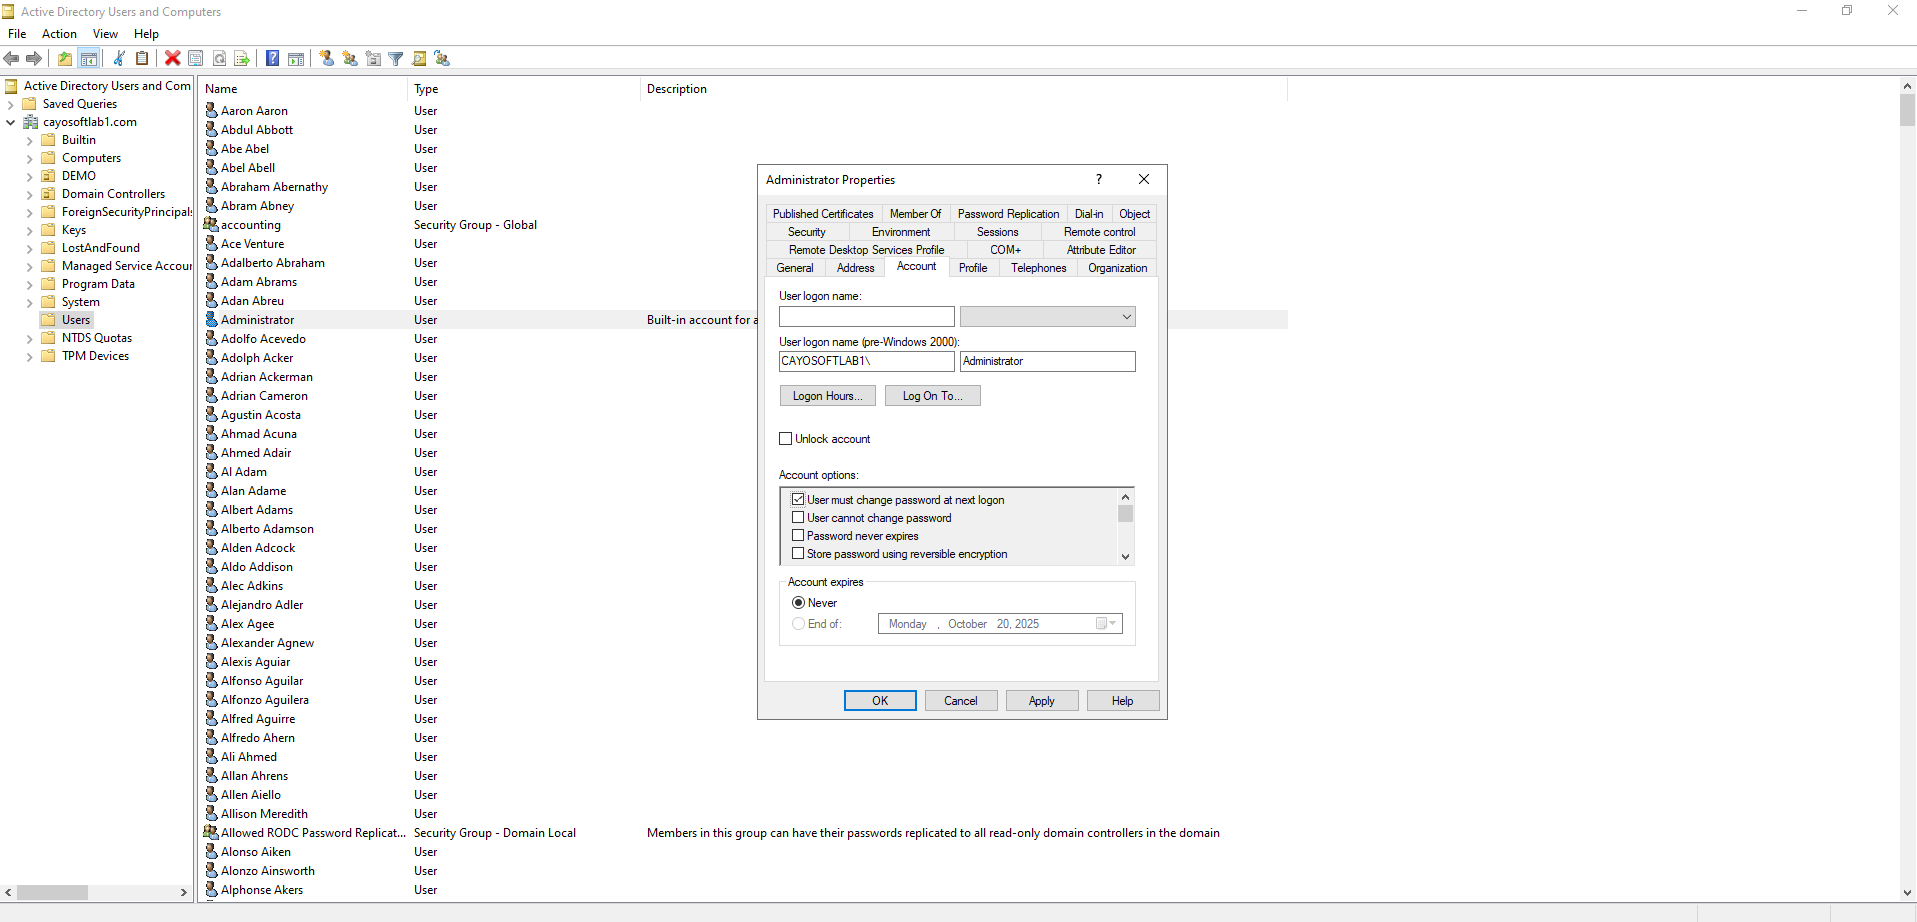Click the scissors Cut toolbar icon

click(119, 58)
